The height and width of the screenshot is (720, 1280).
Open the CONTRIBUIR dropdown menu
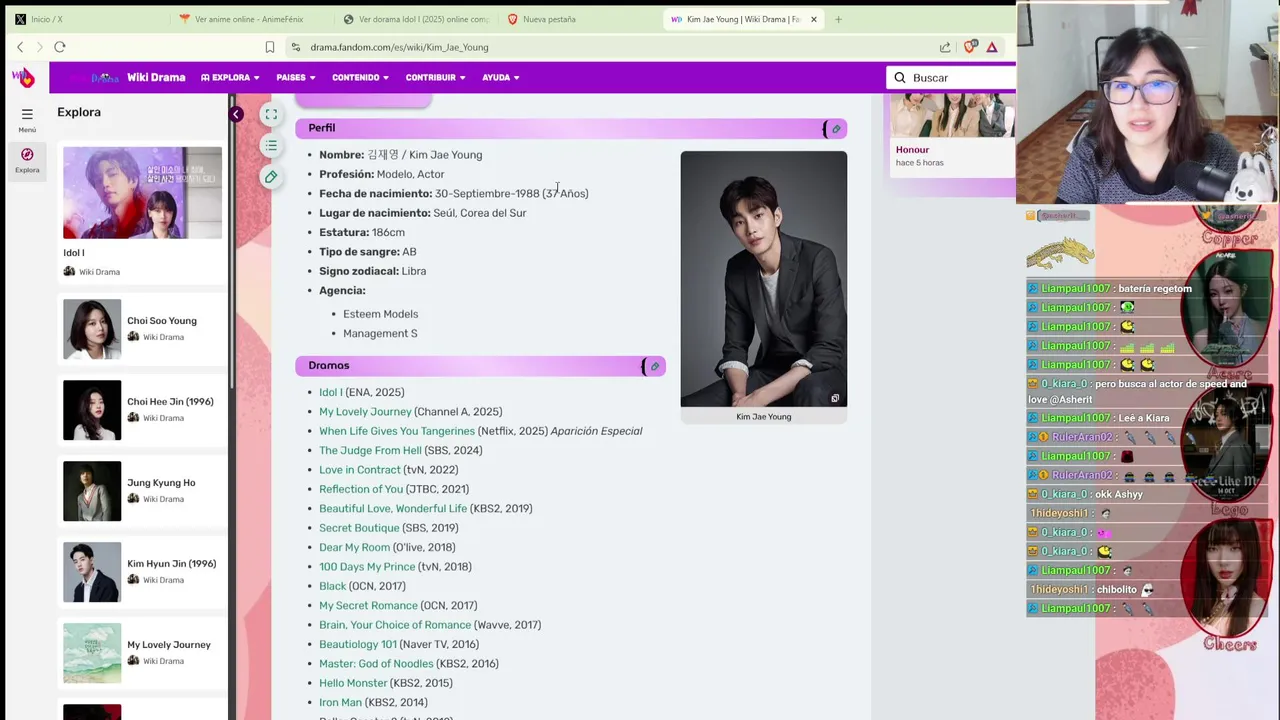pyautogui.click(x=435, y=77)
